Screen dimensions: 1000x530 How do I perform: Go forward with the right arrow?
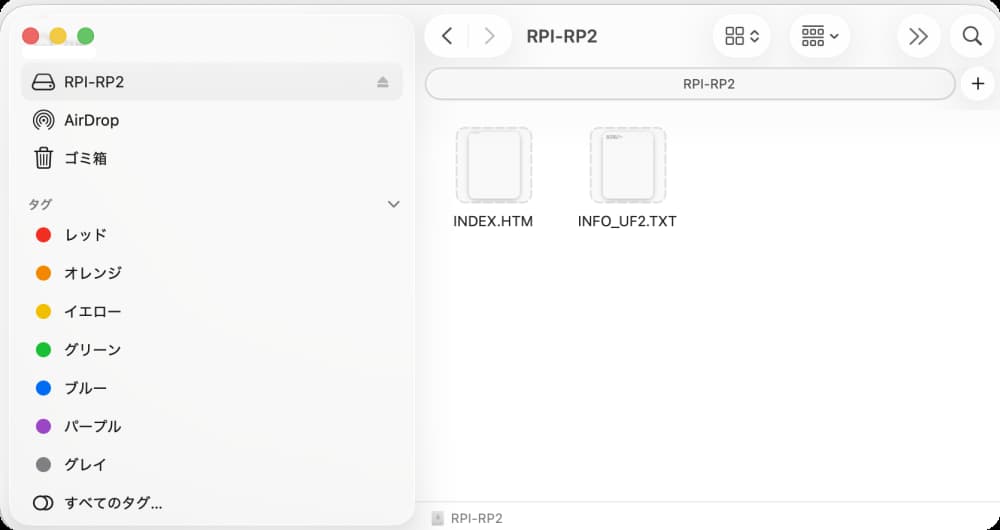tap(489, 36)
